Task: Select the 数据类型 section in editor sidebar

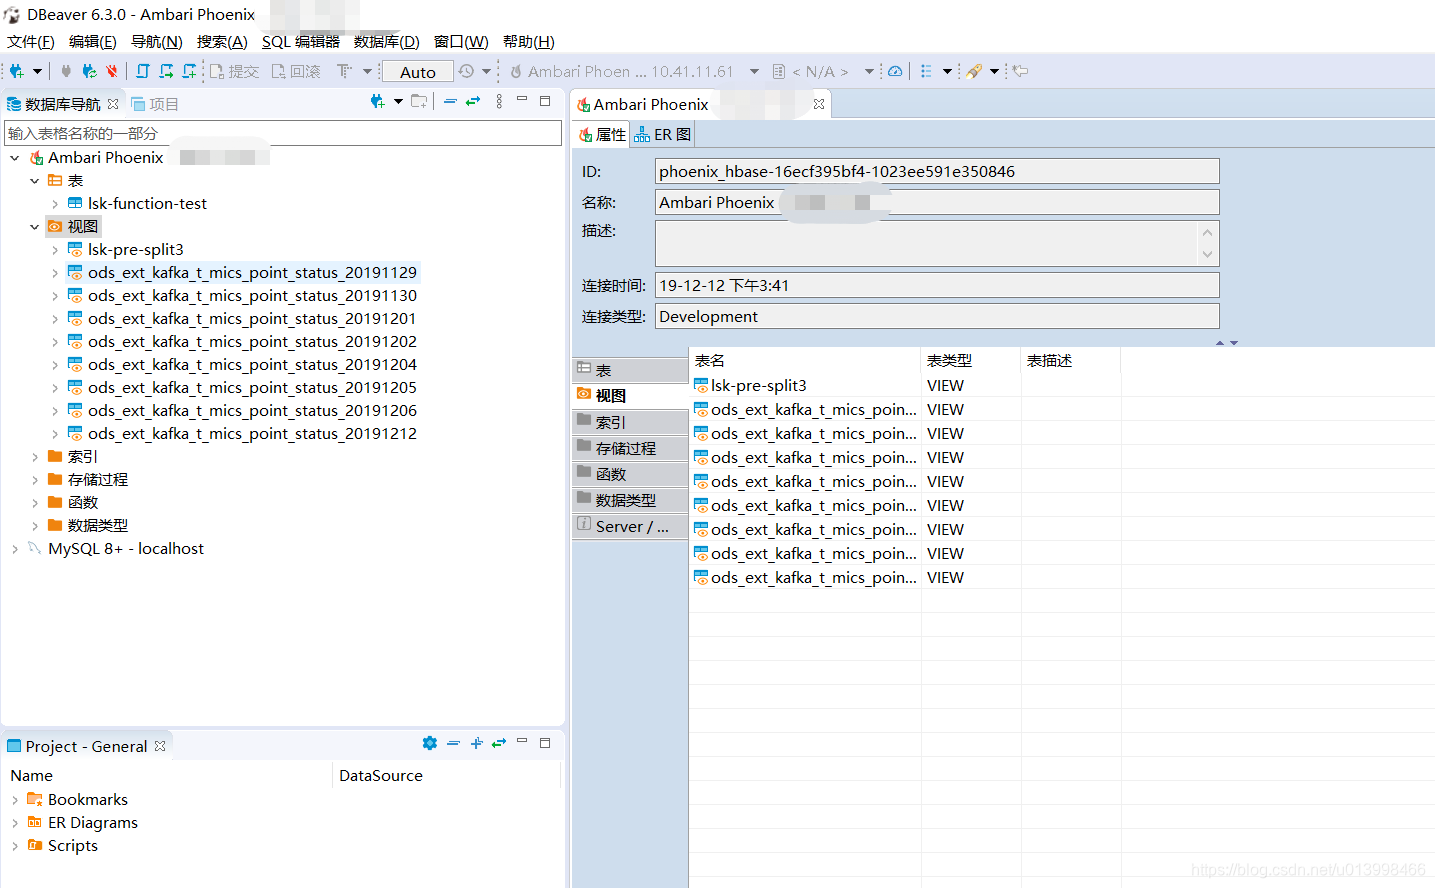Action: [631, 500]
